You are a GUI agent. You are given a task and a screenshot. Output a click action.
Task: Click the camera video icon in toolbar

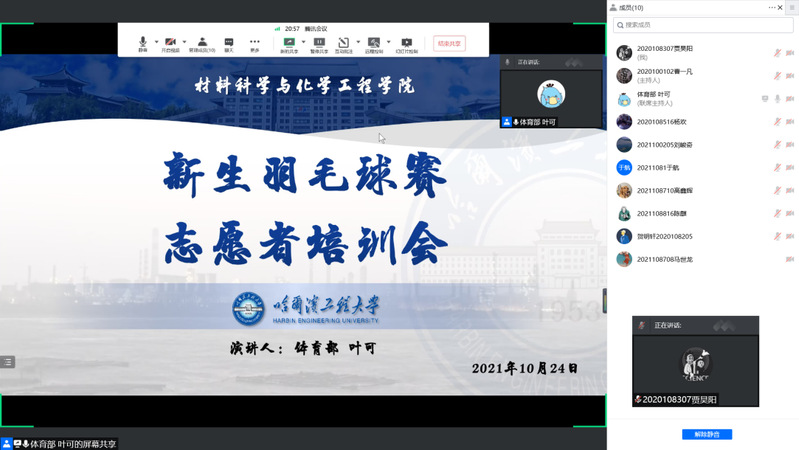point(171,43)
